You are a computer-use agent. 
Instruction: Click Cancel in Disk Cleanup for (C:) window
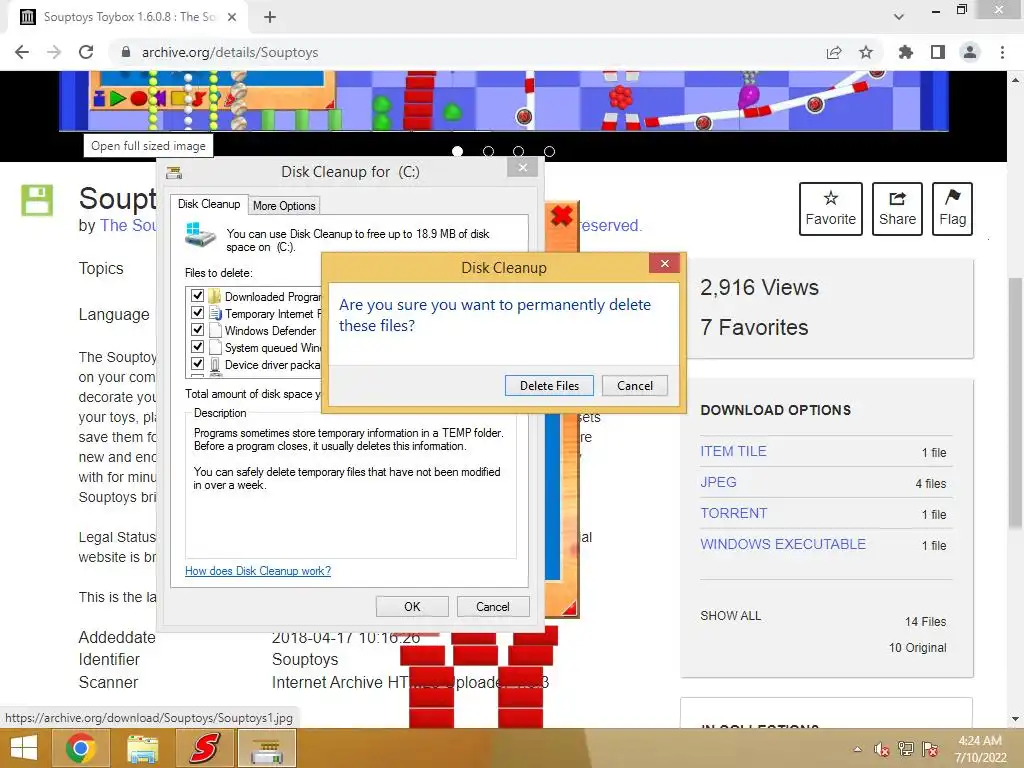tap(492, 607)
